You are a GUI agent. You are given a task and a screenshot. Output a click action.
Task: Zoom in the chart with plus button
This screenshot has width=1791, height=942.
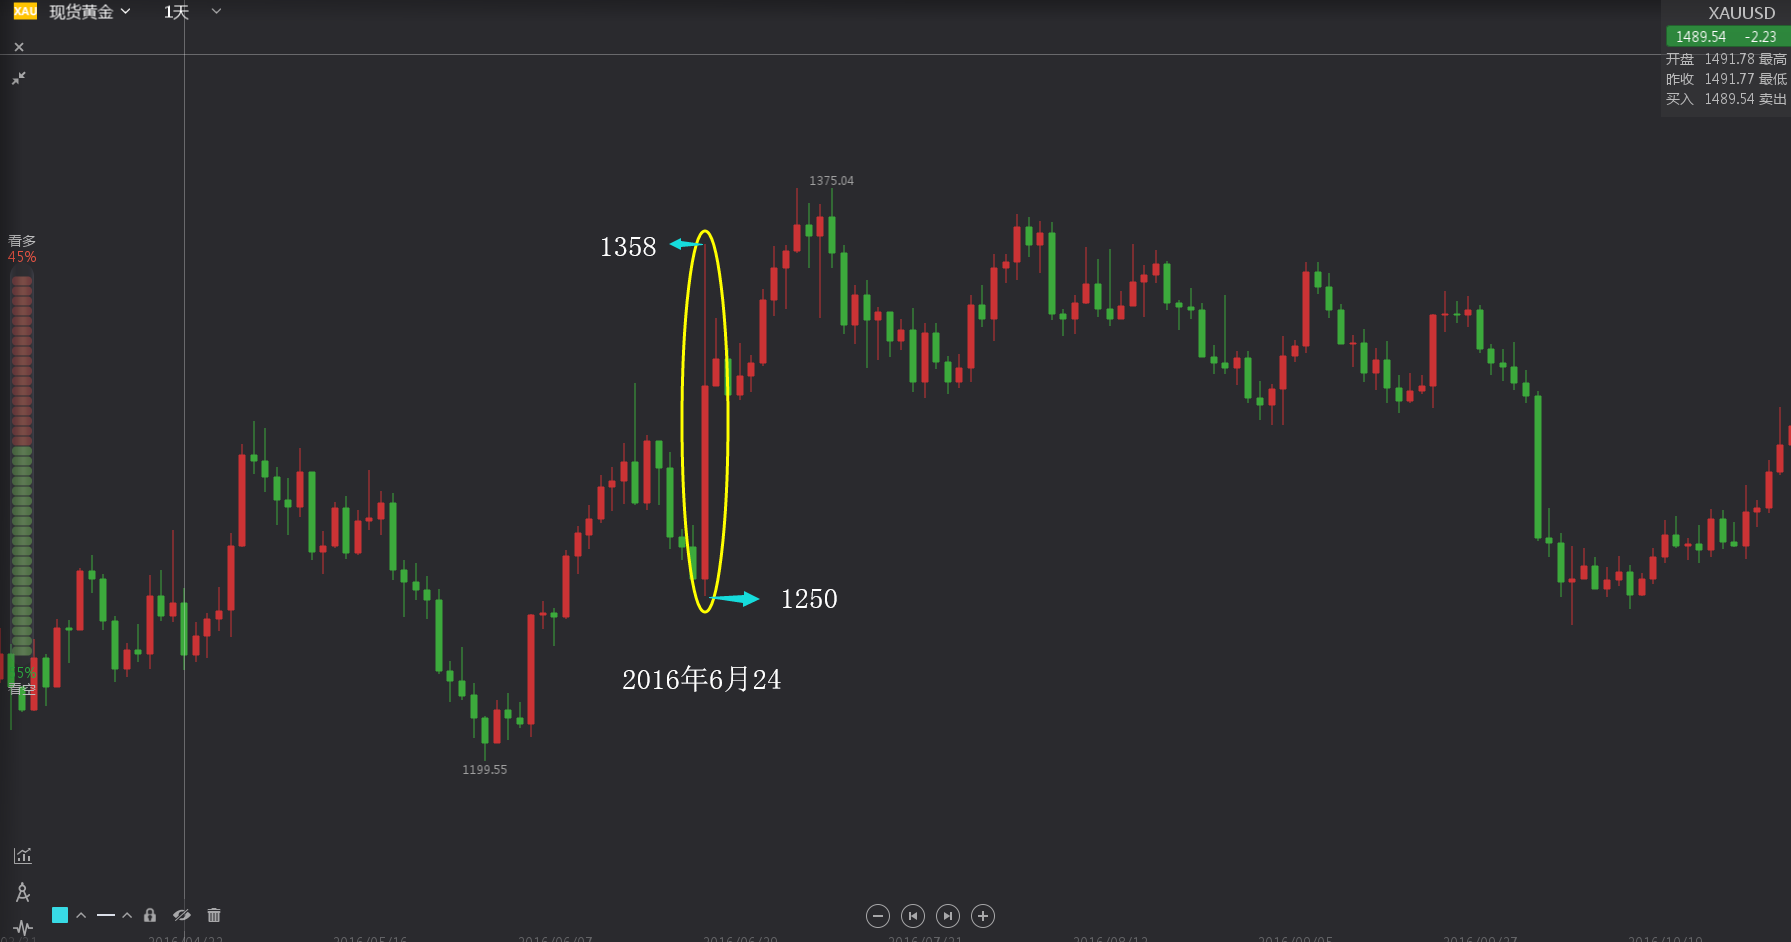pyautogui.click(x=983, y=916)
